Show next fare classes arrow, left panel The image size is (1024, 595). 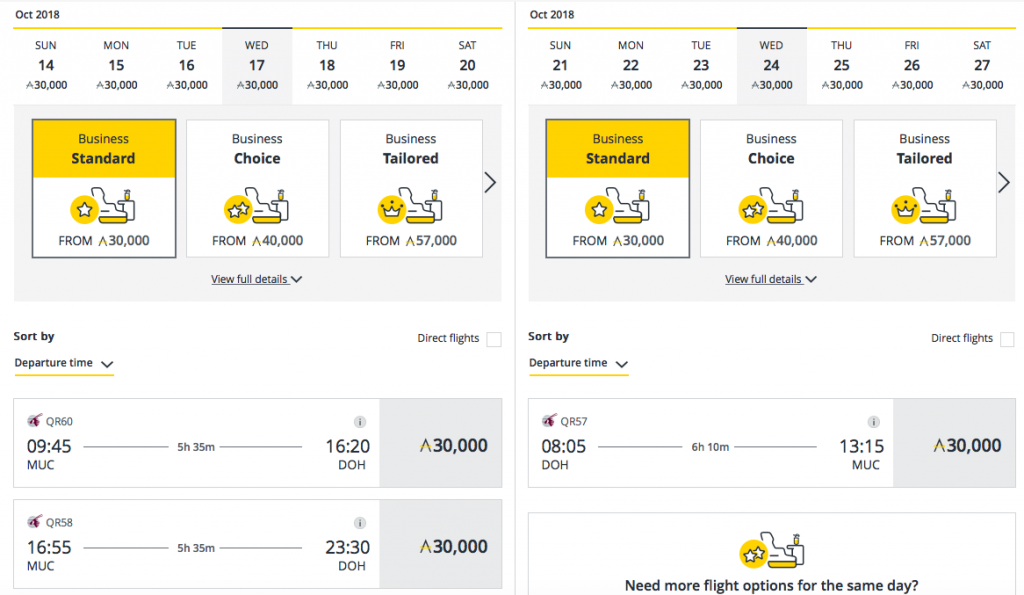click(490, 182)
